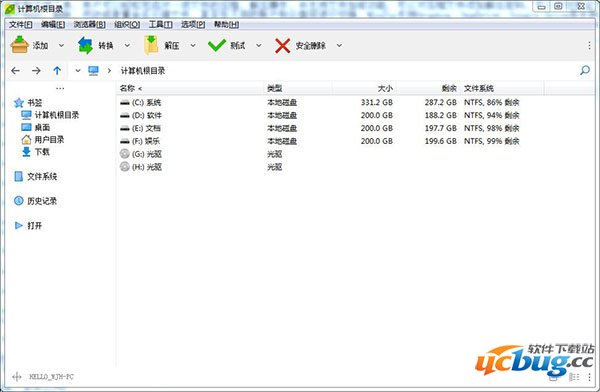Open toolbar overflow three-dot menu
This screenshot has width=600, height=392.
click(x=589, y=46)
